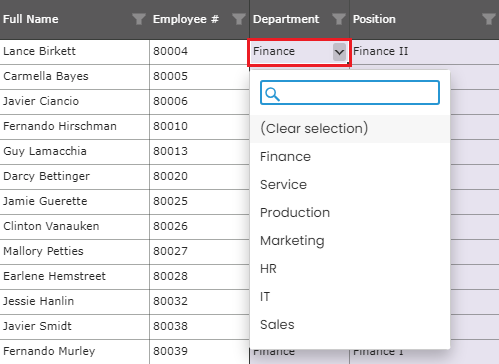Select the Javier Ciancio name cell
Screen dimensions: 499x364
click(75, 102)
